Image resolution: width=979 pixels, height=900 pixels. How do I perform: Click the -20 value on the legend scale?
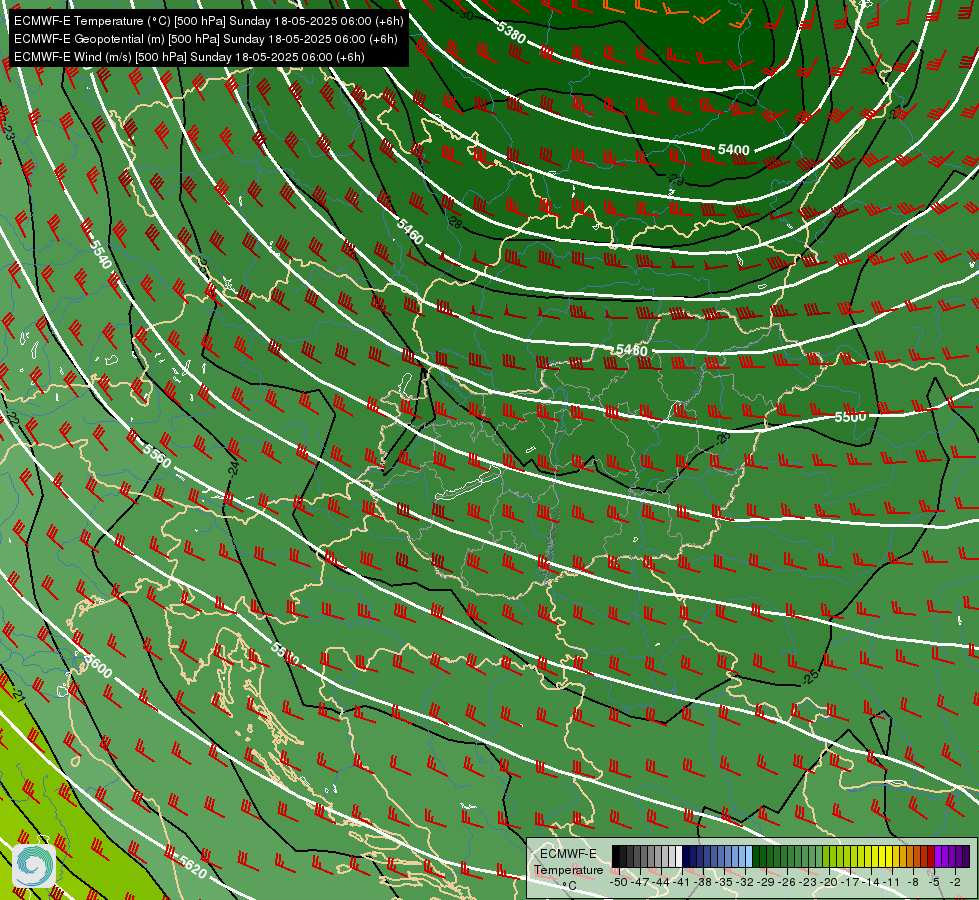830,882
